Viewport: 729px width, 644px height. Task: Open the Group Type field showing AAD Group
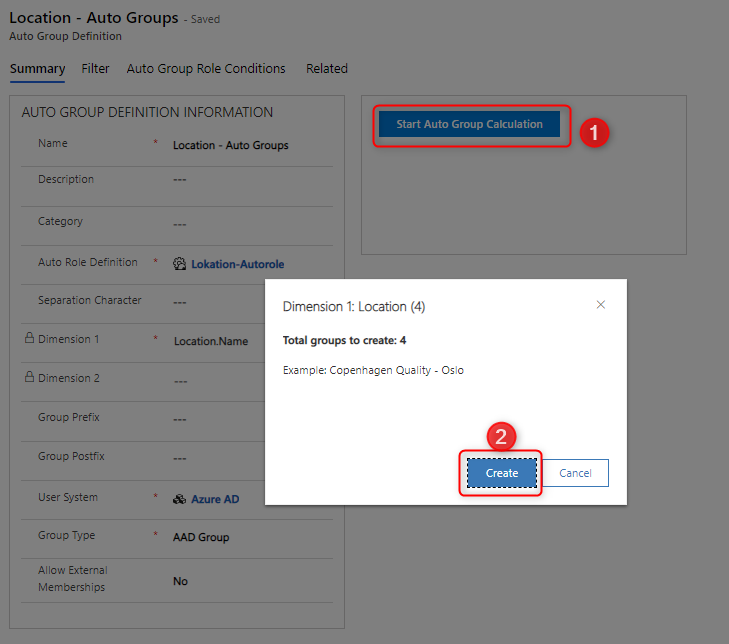(201, 537)
